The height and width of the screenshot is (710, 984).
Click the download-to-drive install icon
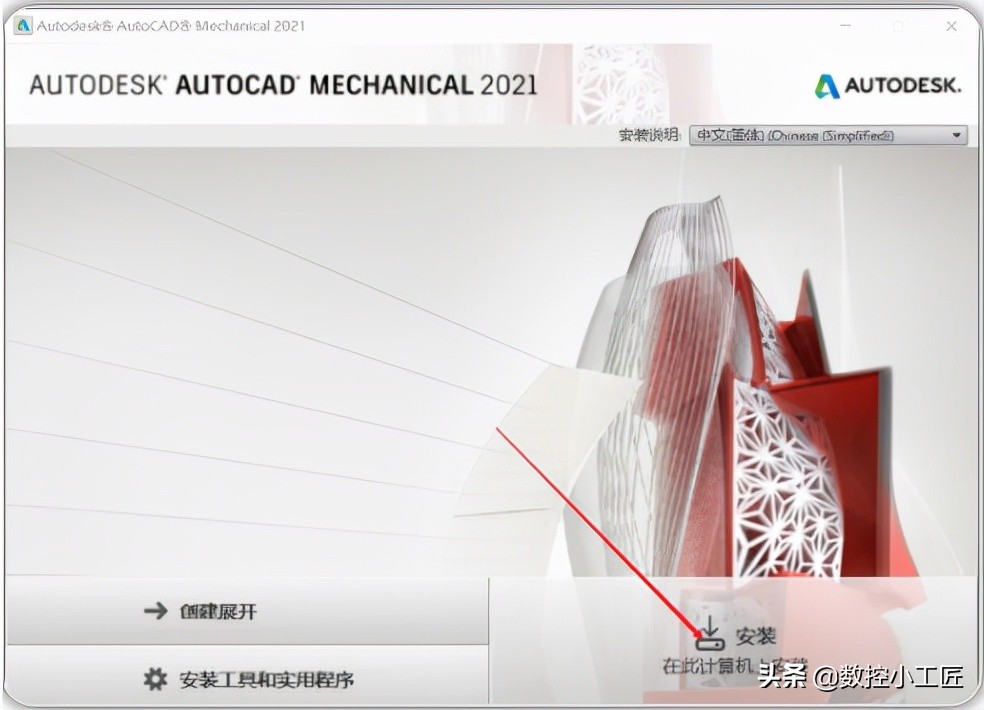tap(710, 633)
